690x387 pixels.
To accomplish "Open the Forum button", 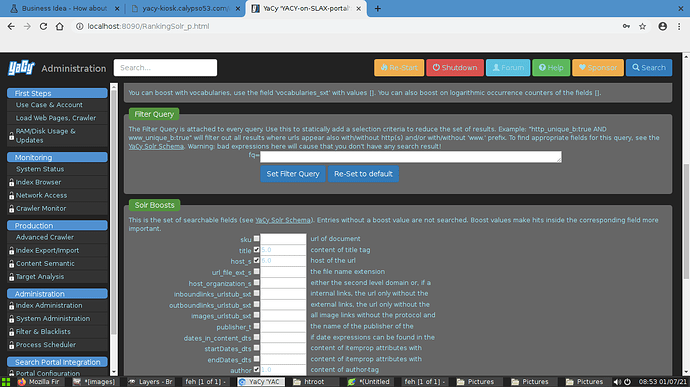I will pyautogui.click(x=508, y=68).
